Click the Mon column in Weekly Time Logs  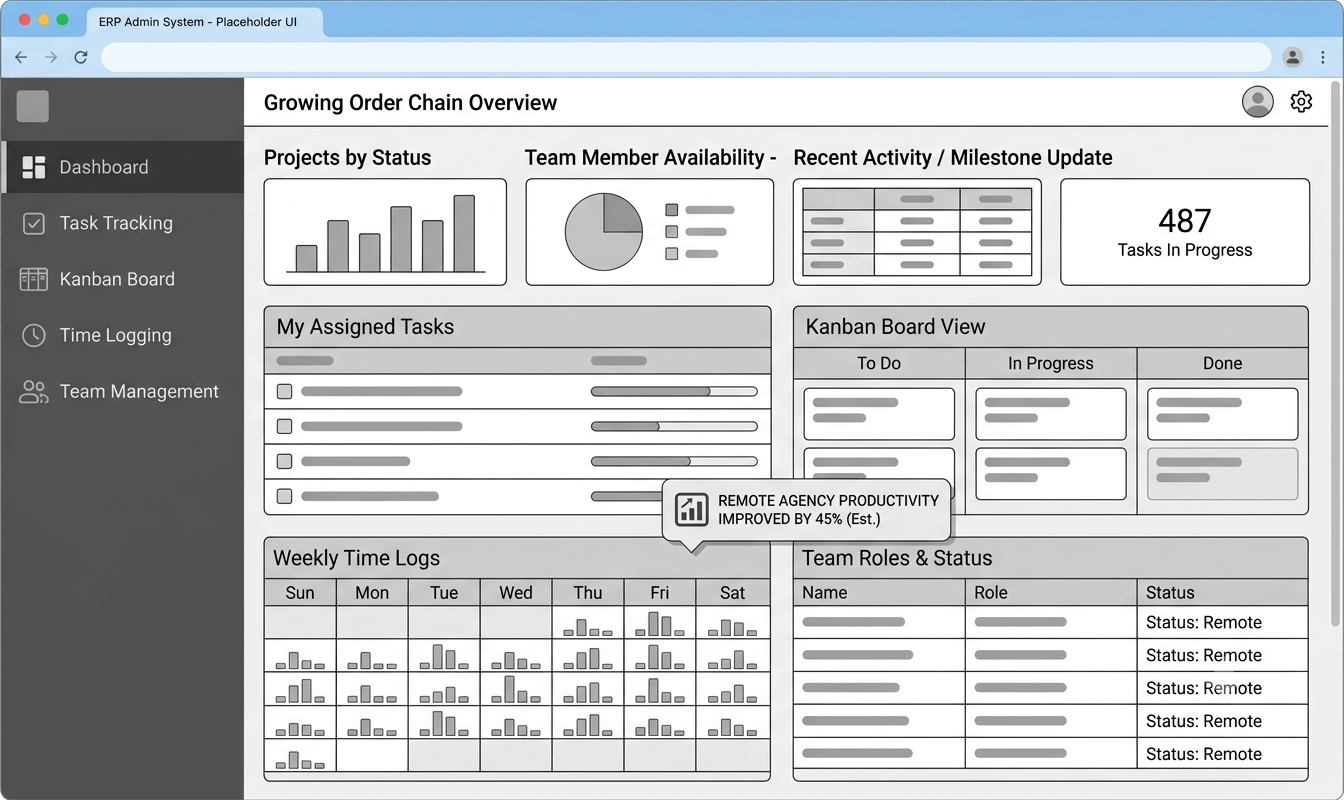coord(372,592)
